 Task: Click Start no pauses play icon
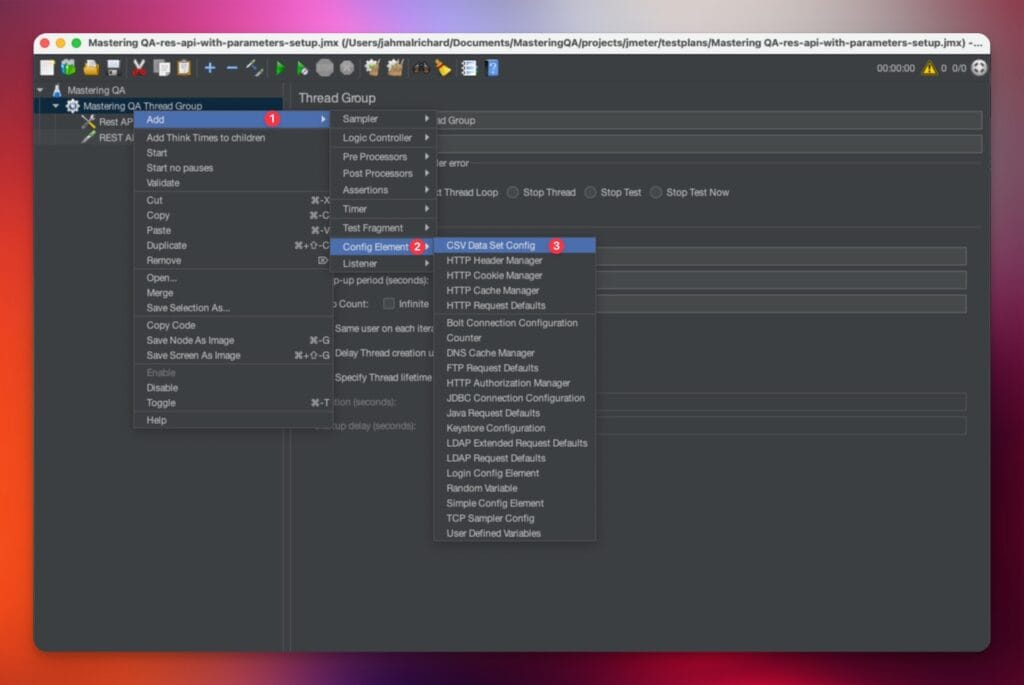point(302,68)
